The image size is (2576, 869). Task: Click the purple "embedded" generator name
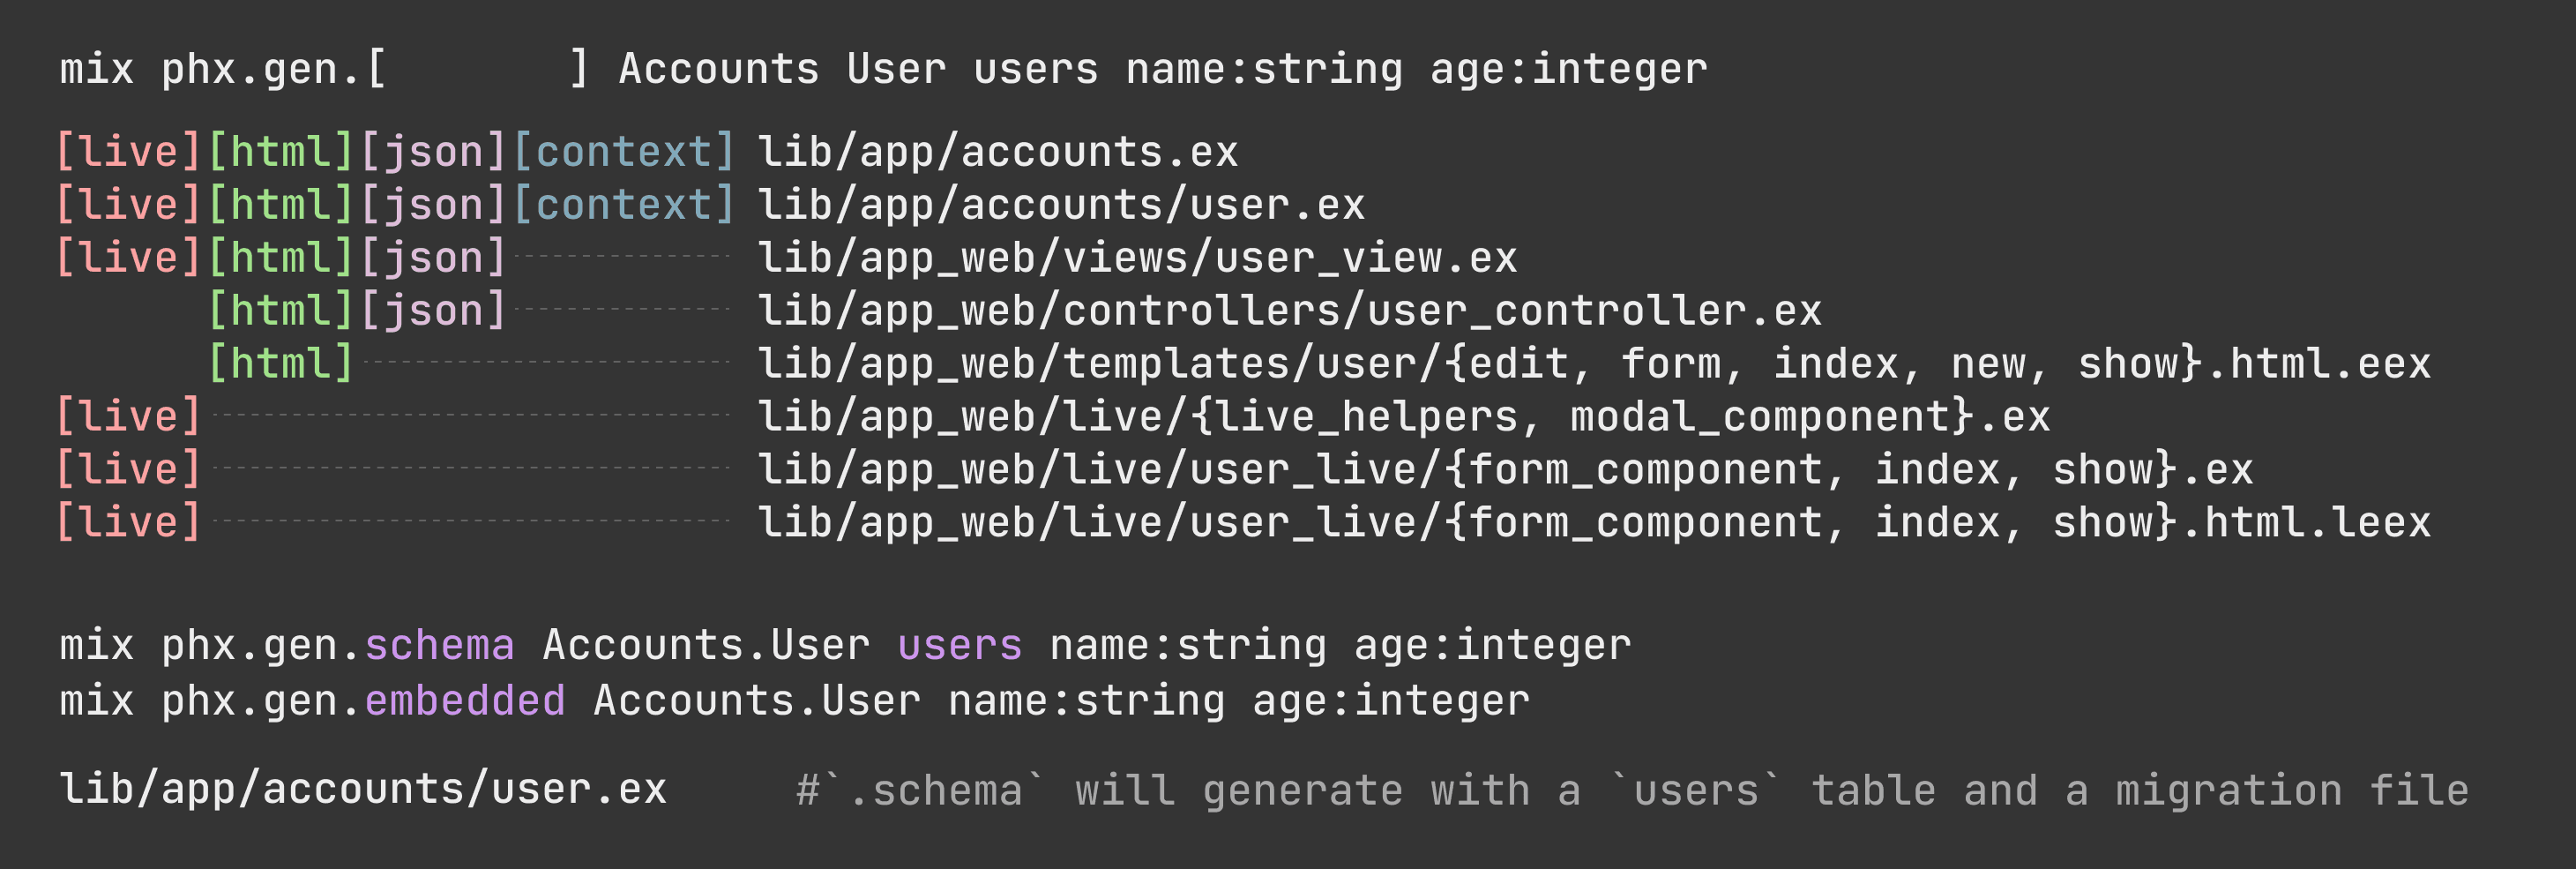(465, 700)
